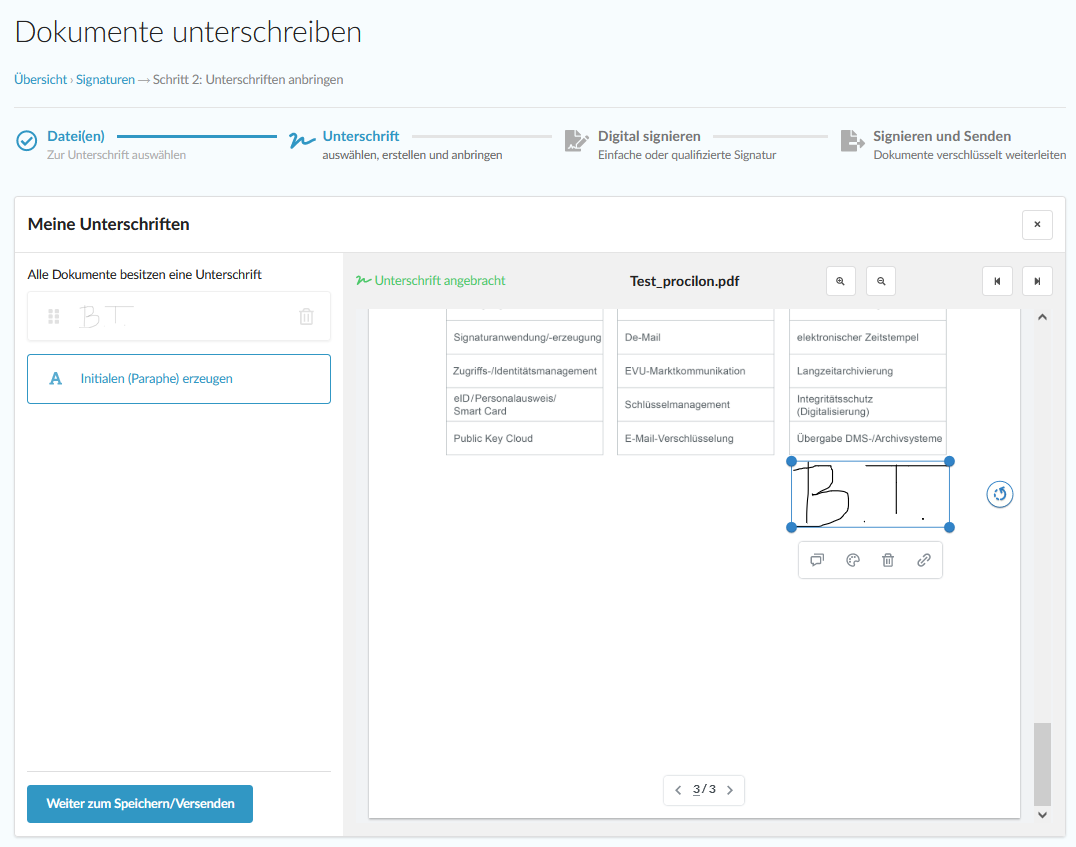
Task: Zoom out of the PDF document
Action: (x=881, y=281)
